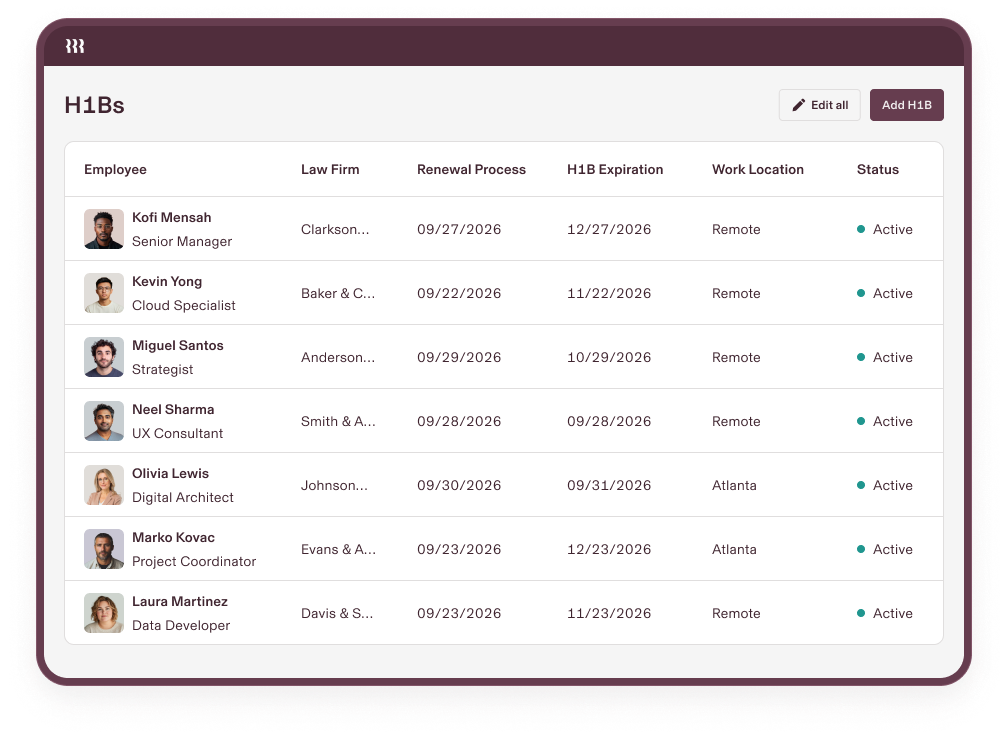Viewport: 1008px width, 740px height.
Task: Click expiration date 10/29/2026
Action: [x=609, y=357]
